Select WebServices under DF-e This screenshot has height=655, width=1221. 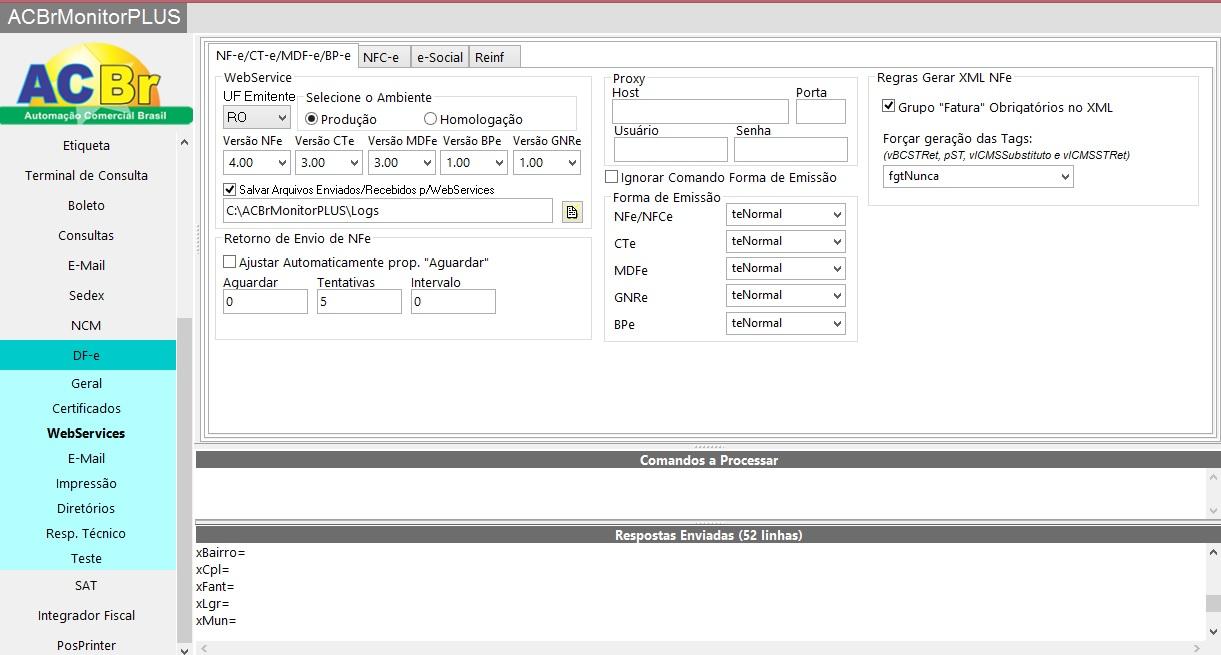[x=87, y=433]
